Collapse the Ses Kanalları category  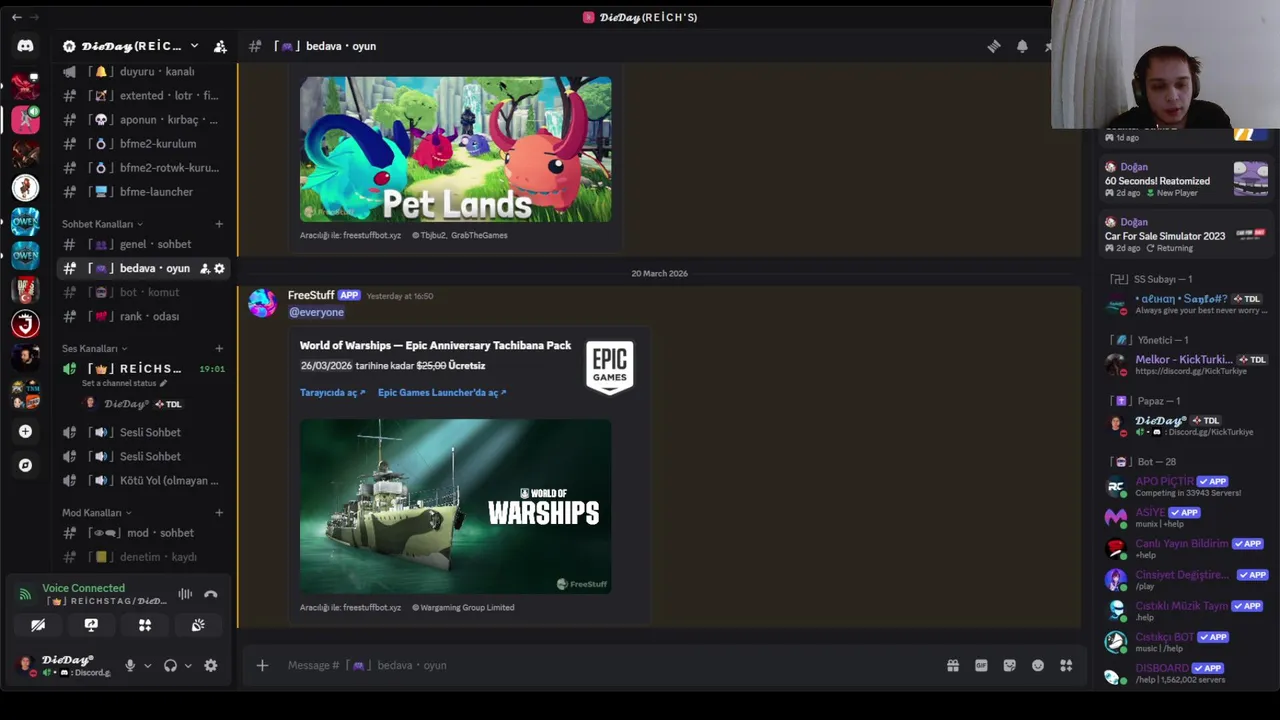tap(94, 348)
